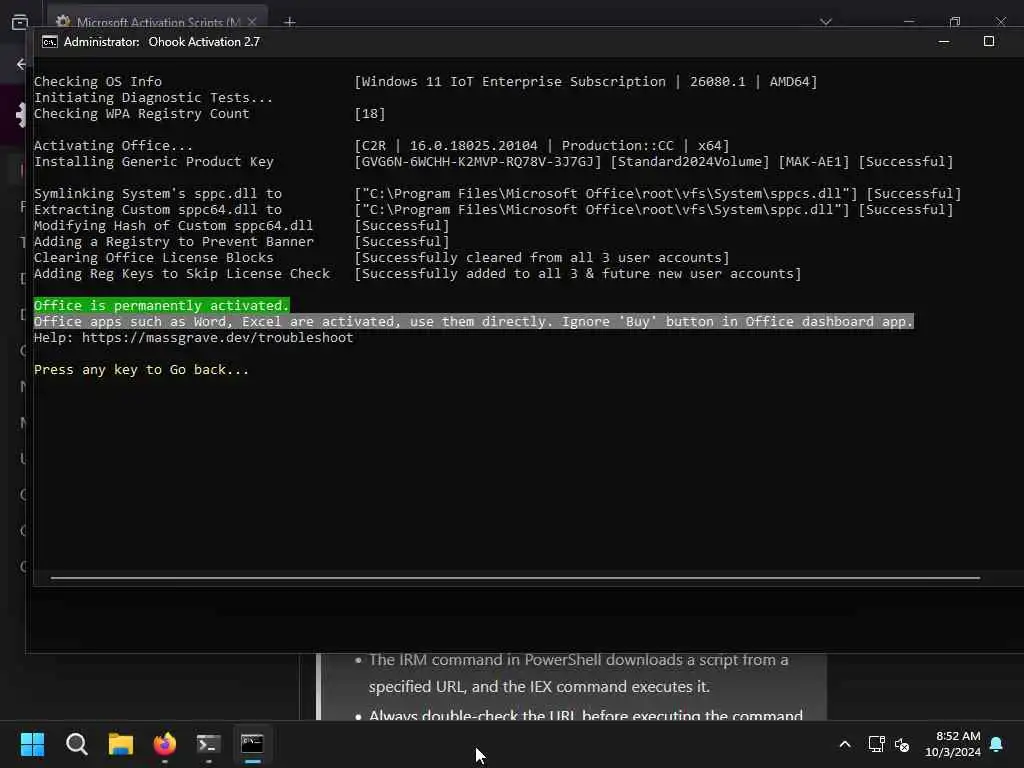This screenshot has height=768, width=1024.
Task: Click the massgrave.dev/troubleshoot help URL
Action: [x=217, y=338]
